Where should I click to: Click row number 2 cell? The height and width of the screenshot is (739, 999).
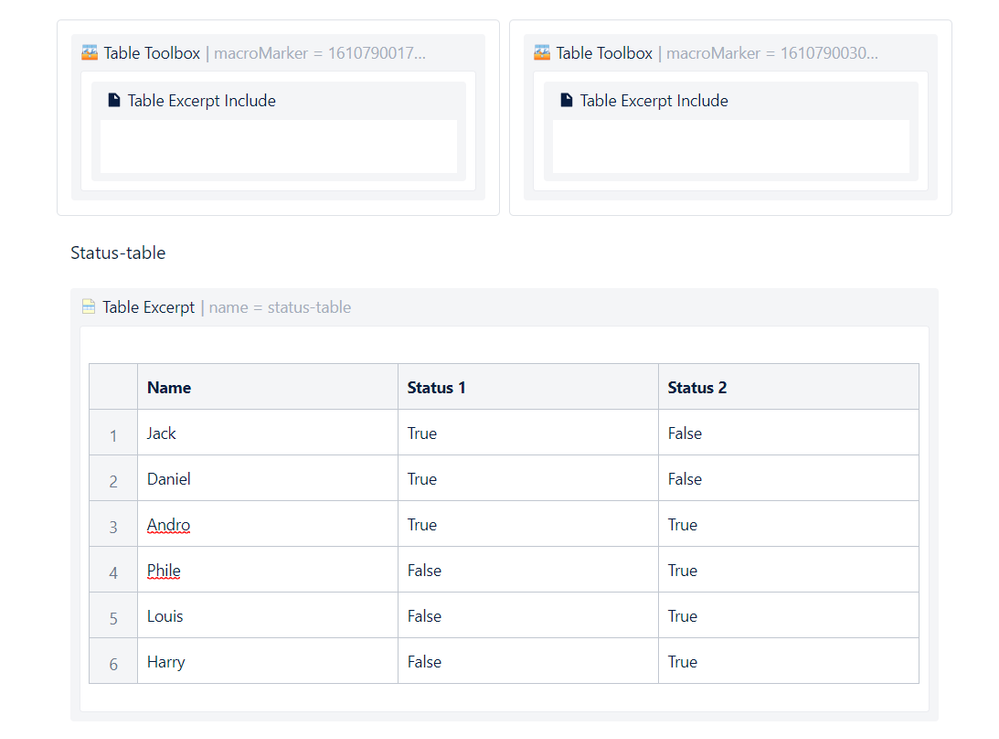point(113,478)
